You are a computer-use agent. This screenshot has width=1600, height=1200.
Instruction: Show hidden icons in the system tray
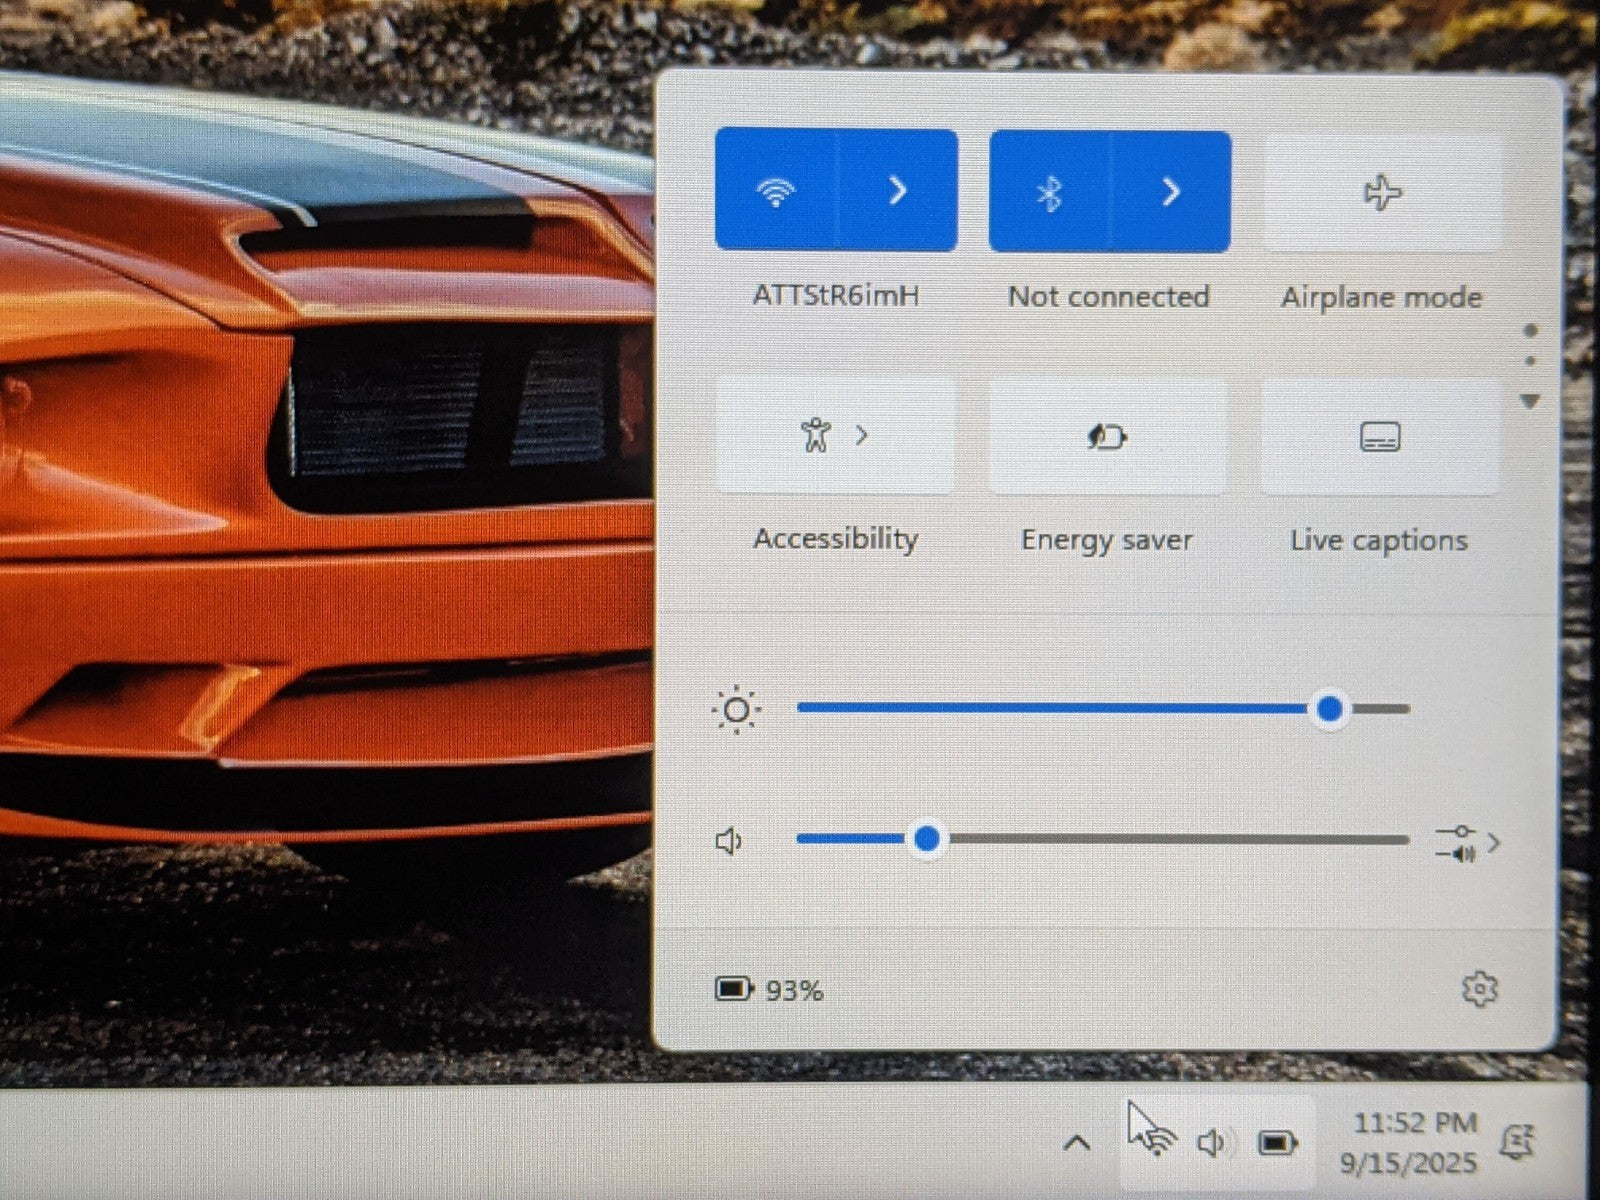click(1076, 1142)
